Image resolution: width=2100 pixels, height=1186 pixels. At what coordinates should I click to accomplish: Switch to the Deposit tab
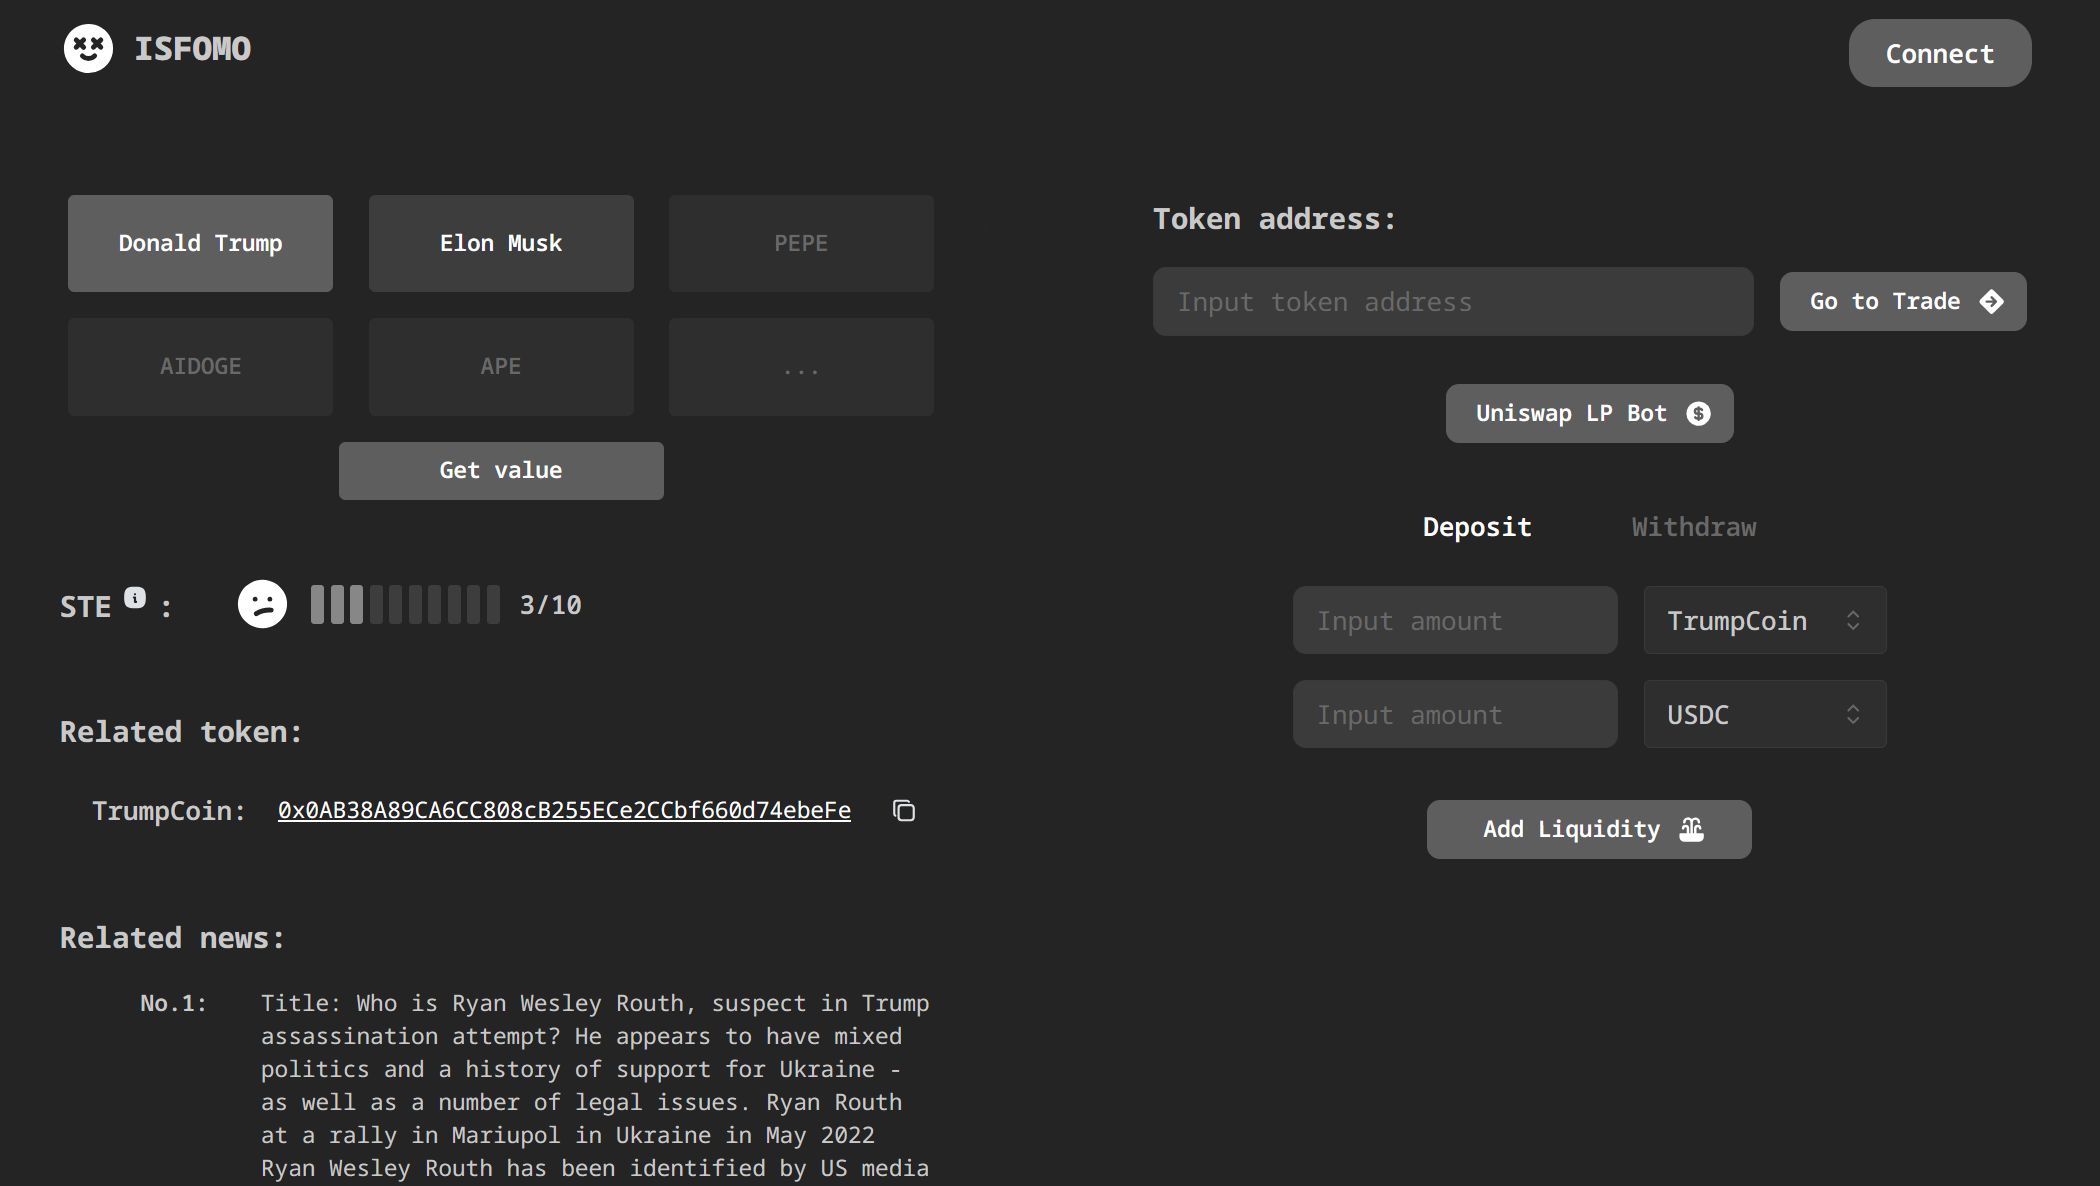click(1477, 527)
